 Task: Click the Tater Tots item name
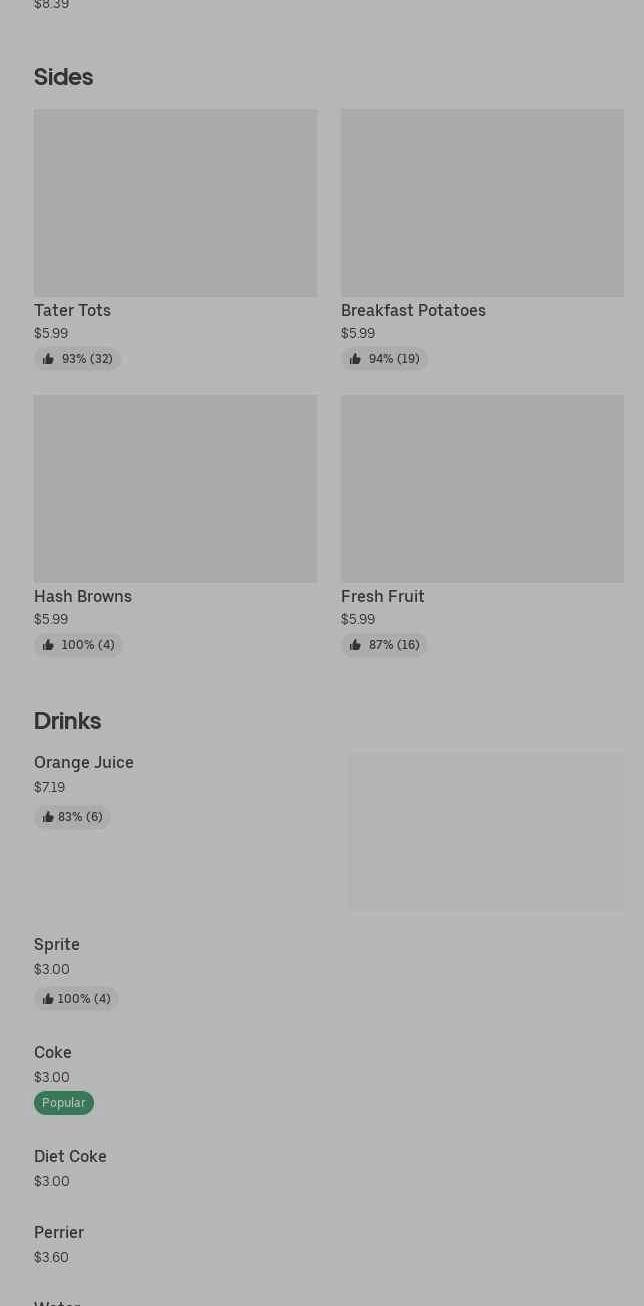(x=72, y=311)
